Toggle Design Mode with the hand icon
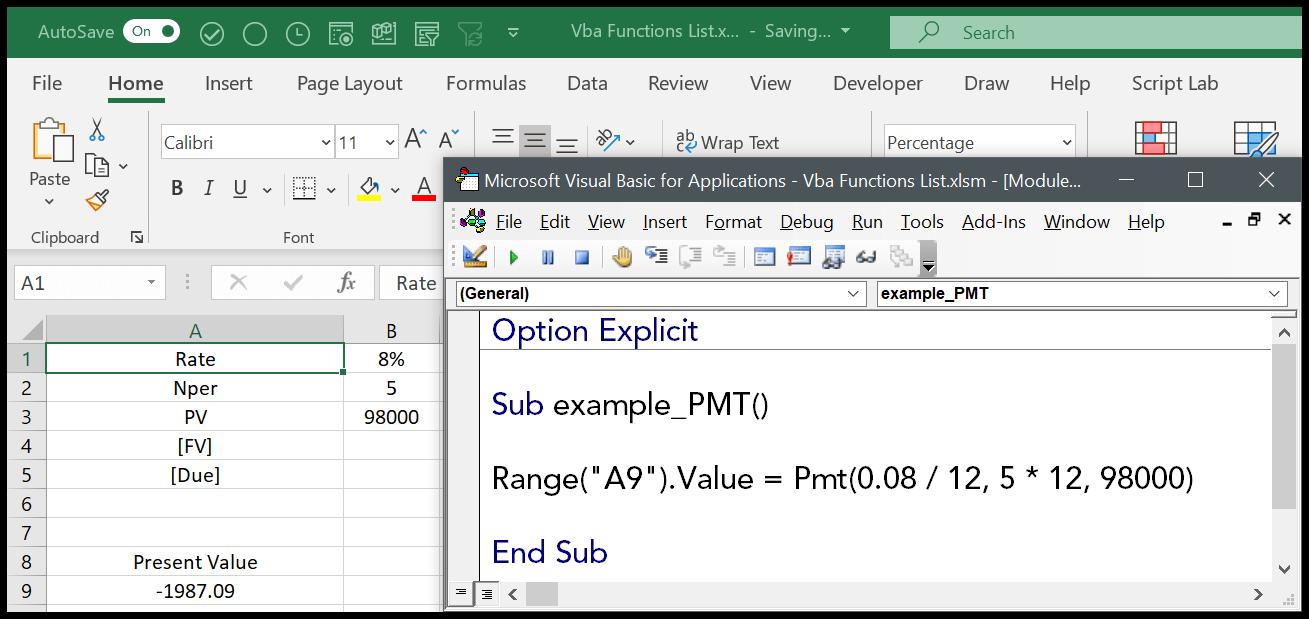This screenshot has height=619, width=1309. pos(622,257)
